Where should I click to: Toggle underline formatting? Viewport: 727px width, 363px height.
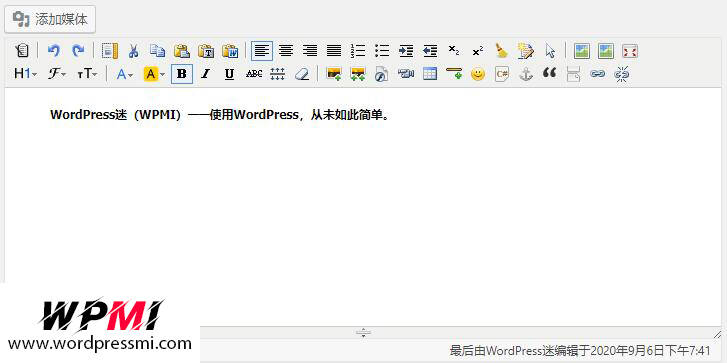(230, 74)
